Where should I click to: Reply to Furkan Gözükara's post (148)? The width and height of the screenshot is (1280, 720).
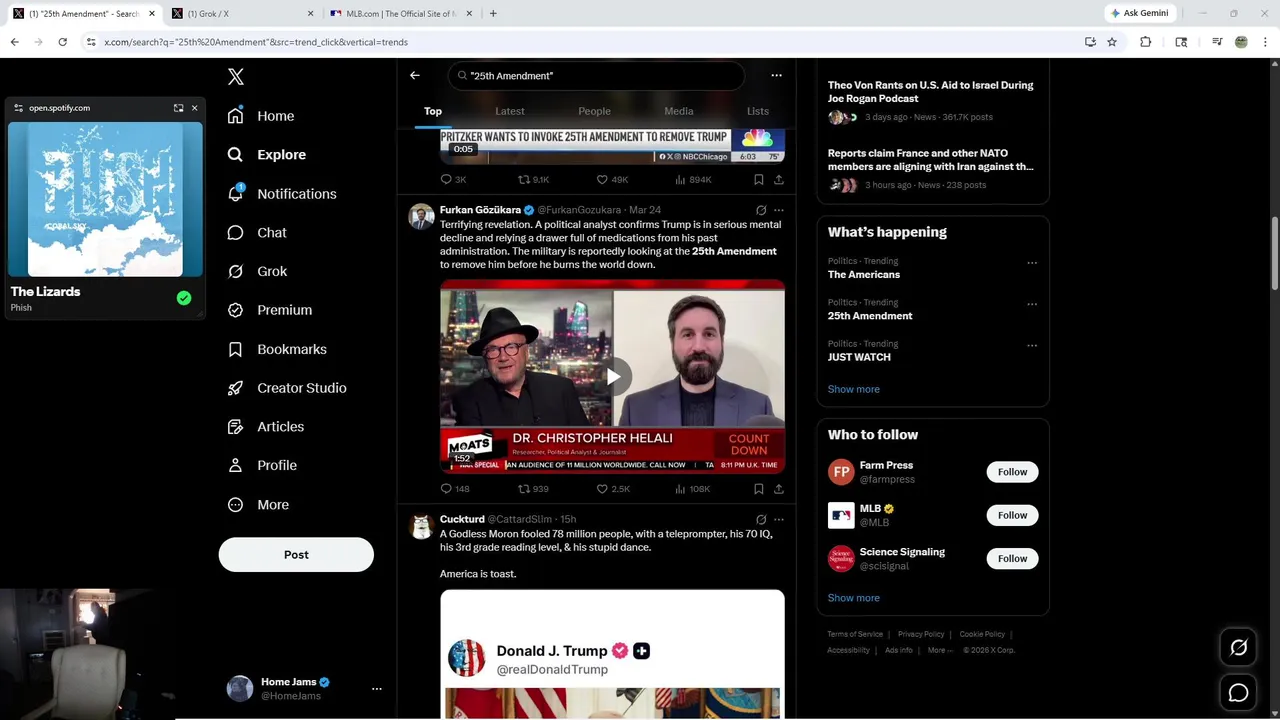(455, 489)
